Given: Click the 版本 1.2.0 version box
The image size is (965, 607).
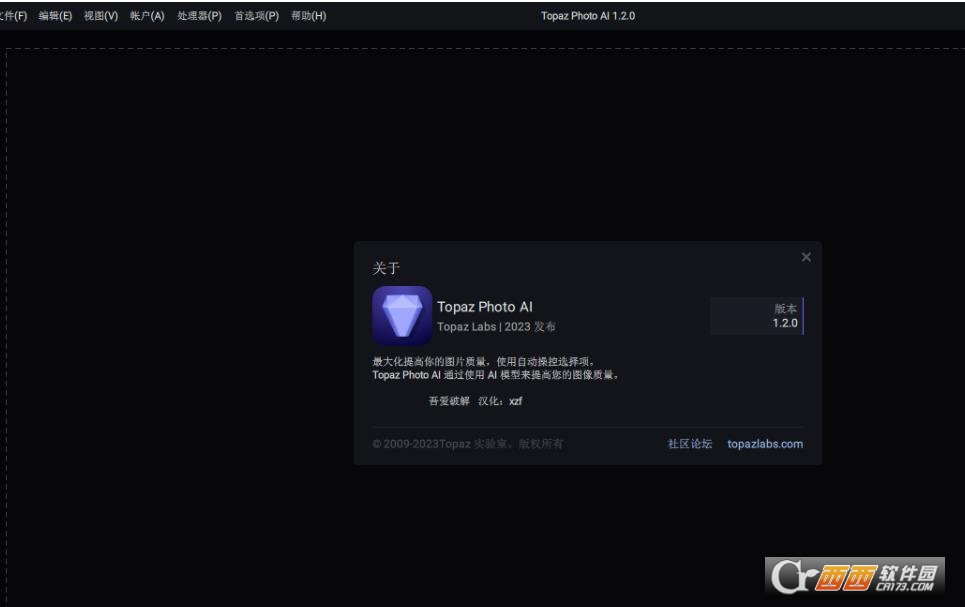Looking at the screenshot, I should [x=757, y=316].
